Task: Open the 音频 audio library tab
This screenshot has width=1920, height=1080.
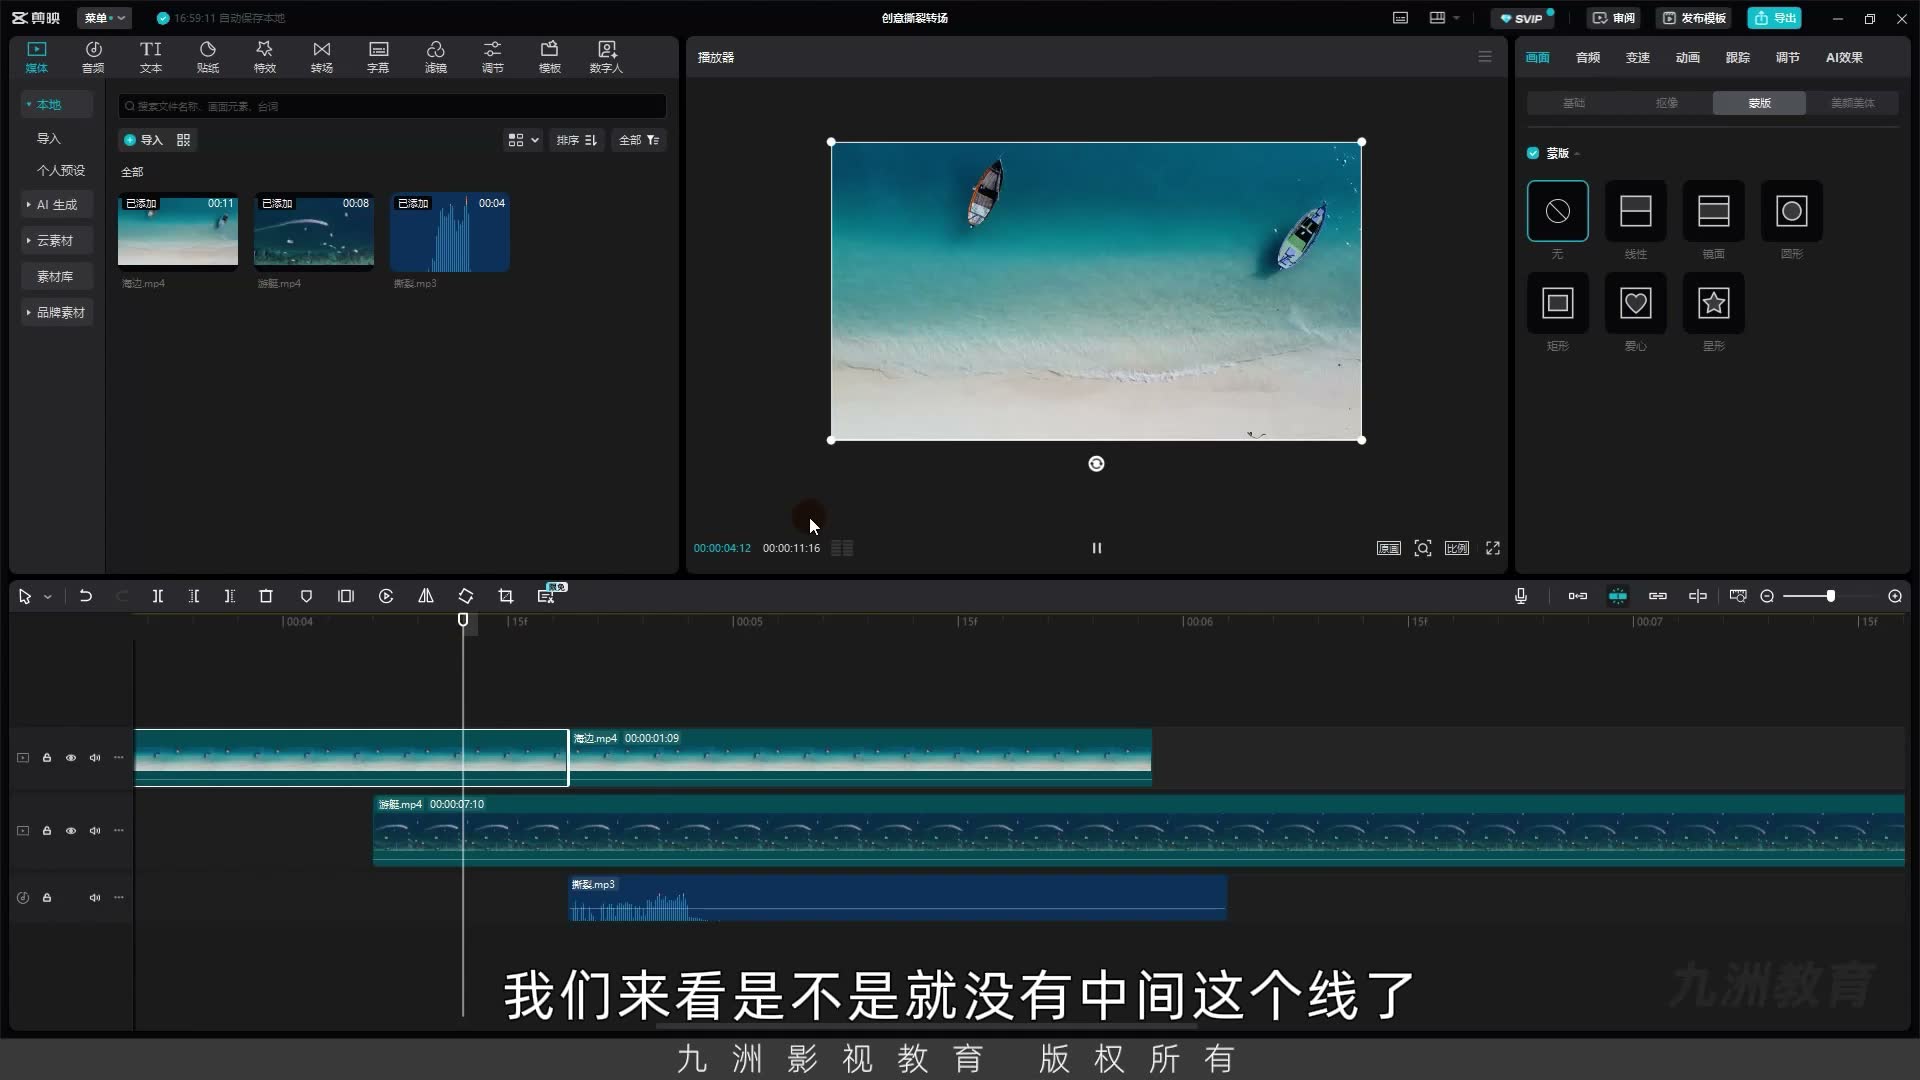Action: coord(93,57)
